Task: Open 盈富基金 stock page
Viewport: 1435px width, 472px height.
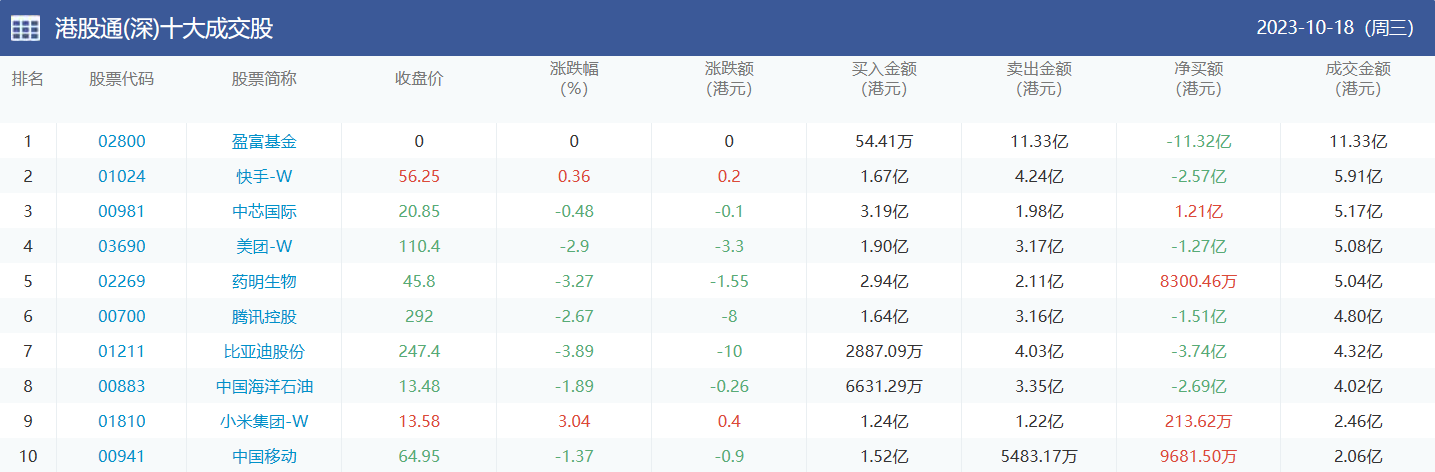Action: coord(264,142)
